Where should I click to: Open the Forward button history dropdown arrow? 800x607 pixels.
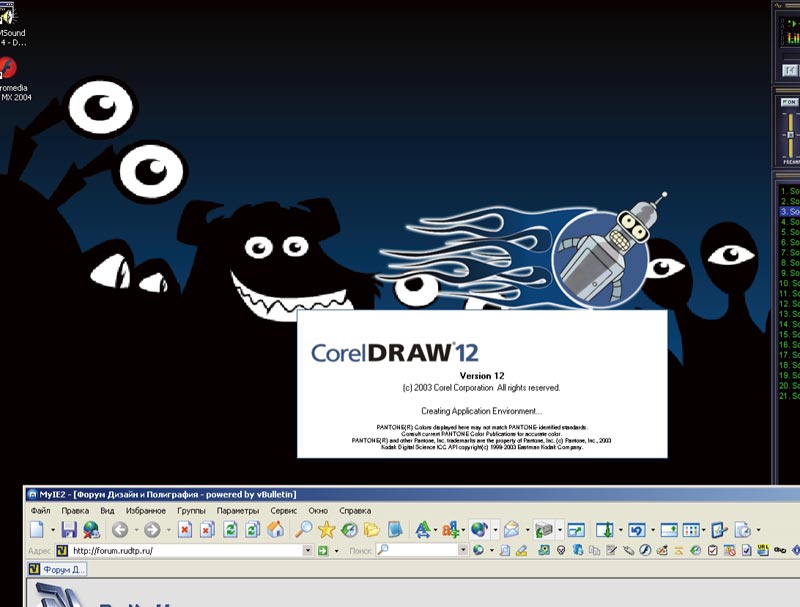coord(168,530)
